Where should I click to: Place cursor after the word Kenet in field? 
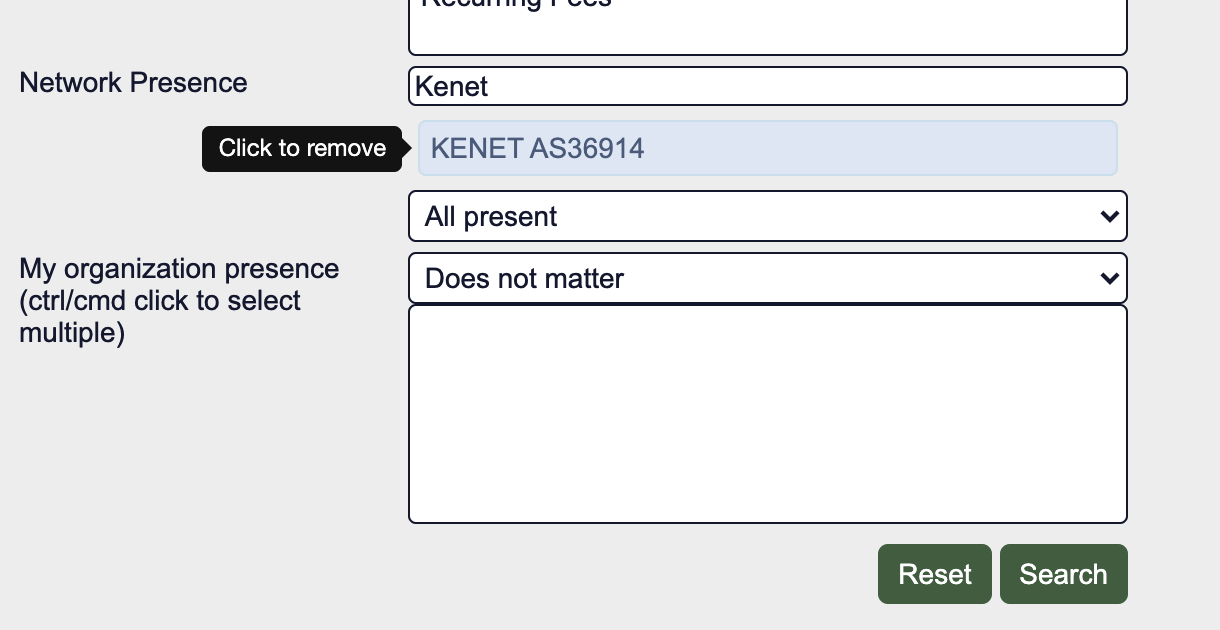click(x=490, y=86)
